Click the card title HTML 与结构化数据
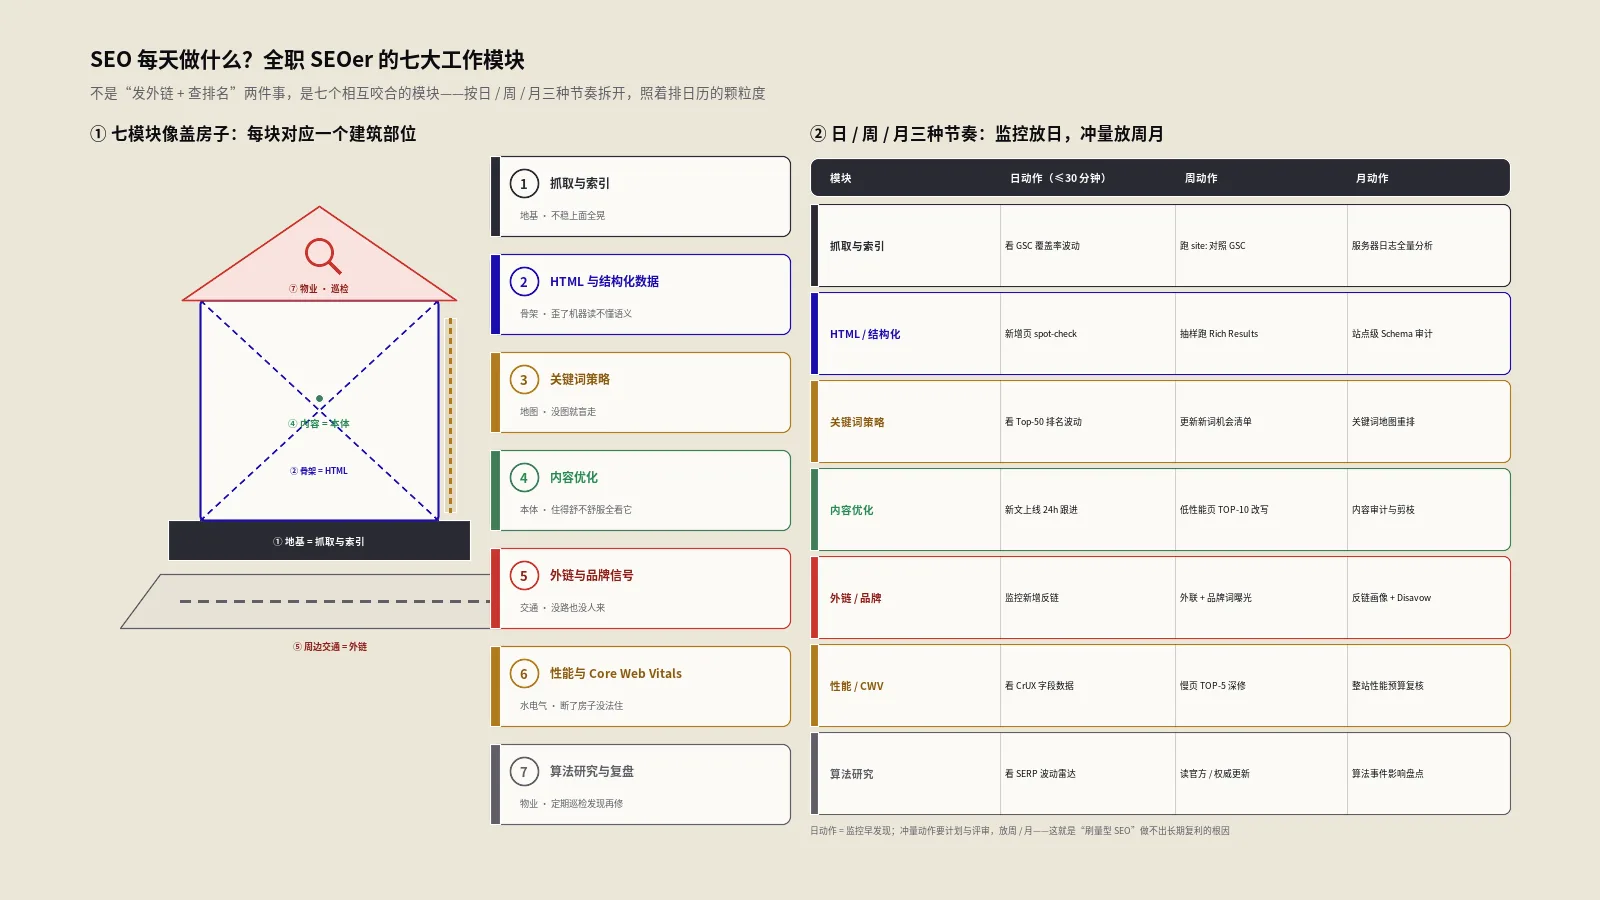Screen dimensions: 1600x900 click(604, 282)
